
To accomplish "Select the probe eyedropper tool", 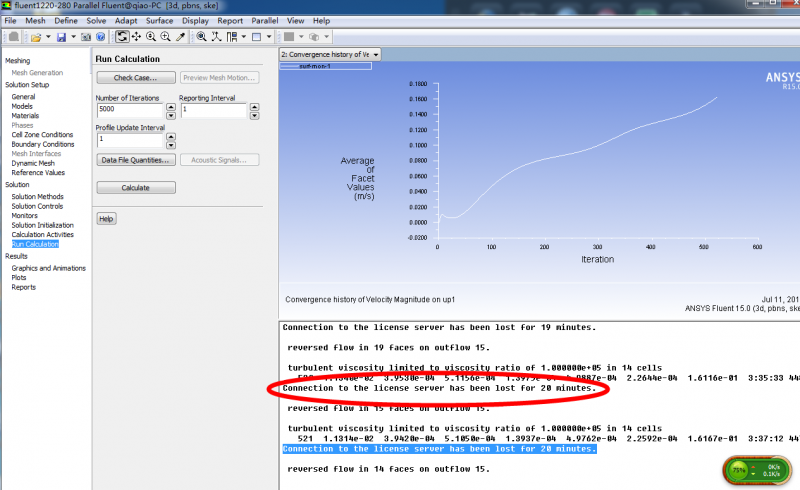I will click(x=180, y=37).
